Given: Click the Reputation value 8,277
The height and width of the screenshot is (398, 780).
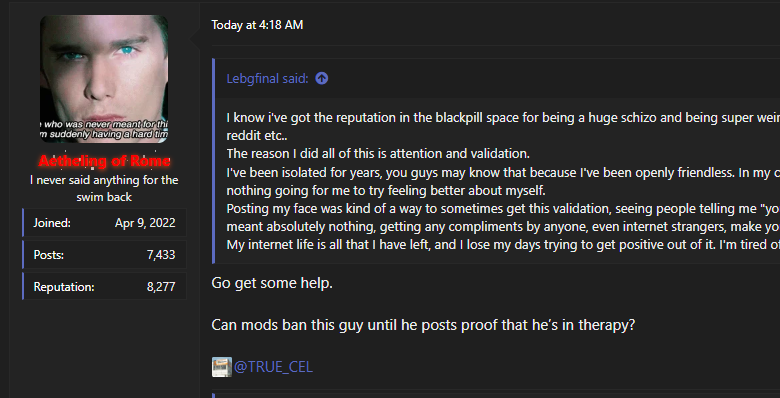Looking at the screenshot, I should tap(161, 287).
